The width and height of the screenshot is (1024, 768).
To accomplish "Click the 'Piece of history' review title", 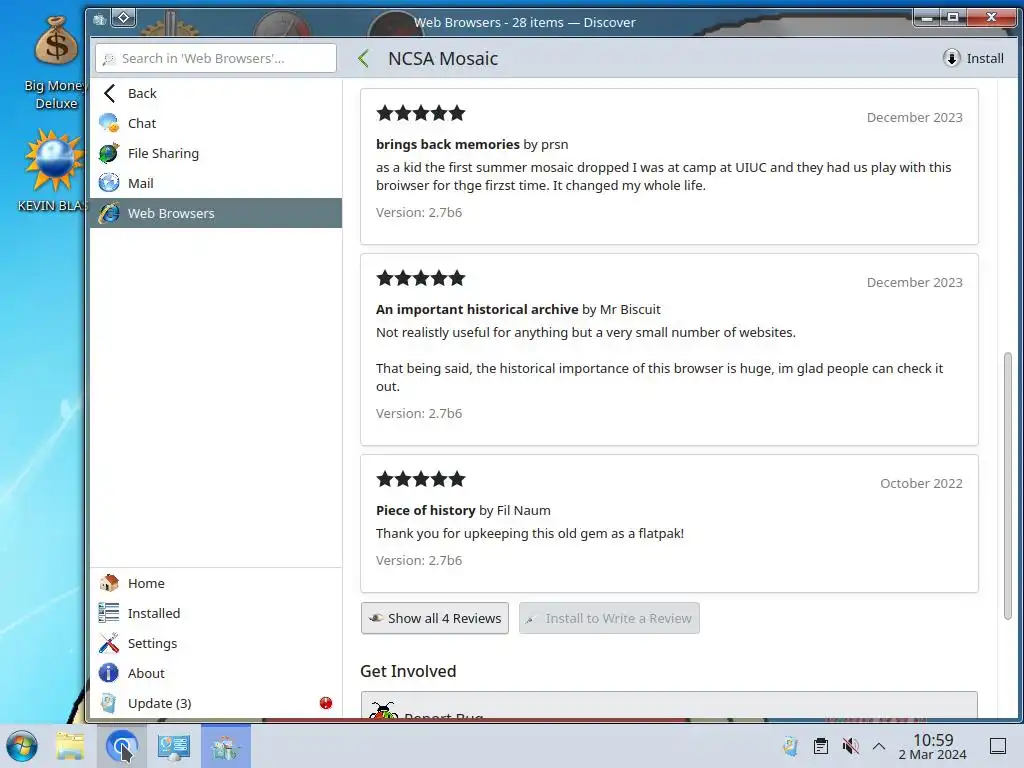I will point(425,510).
